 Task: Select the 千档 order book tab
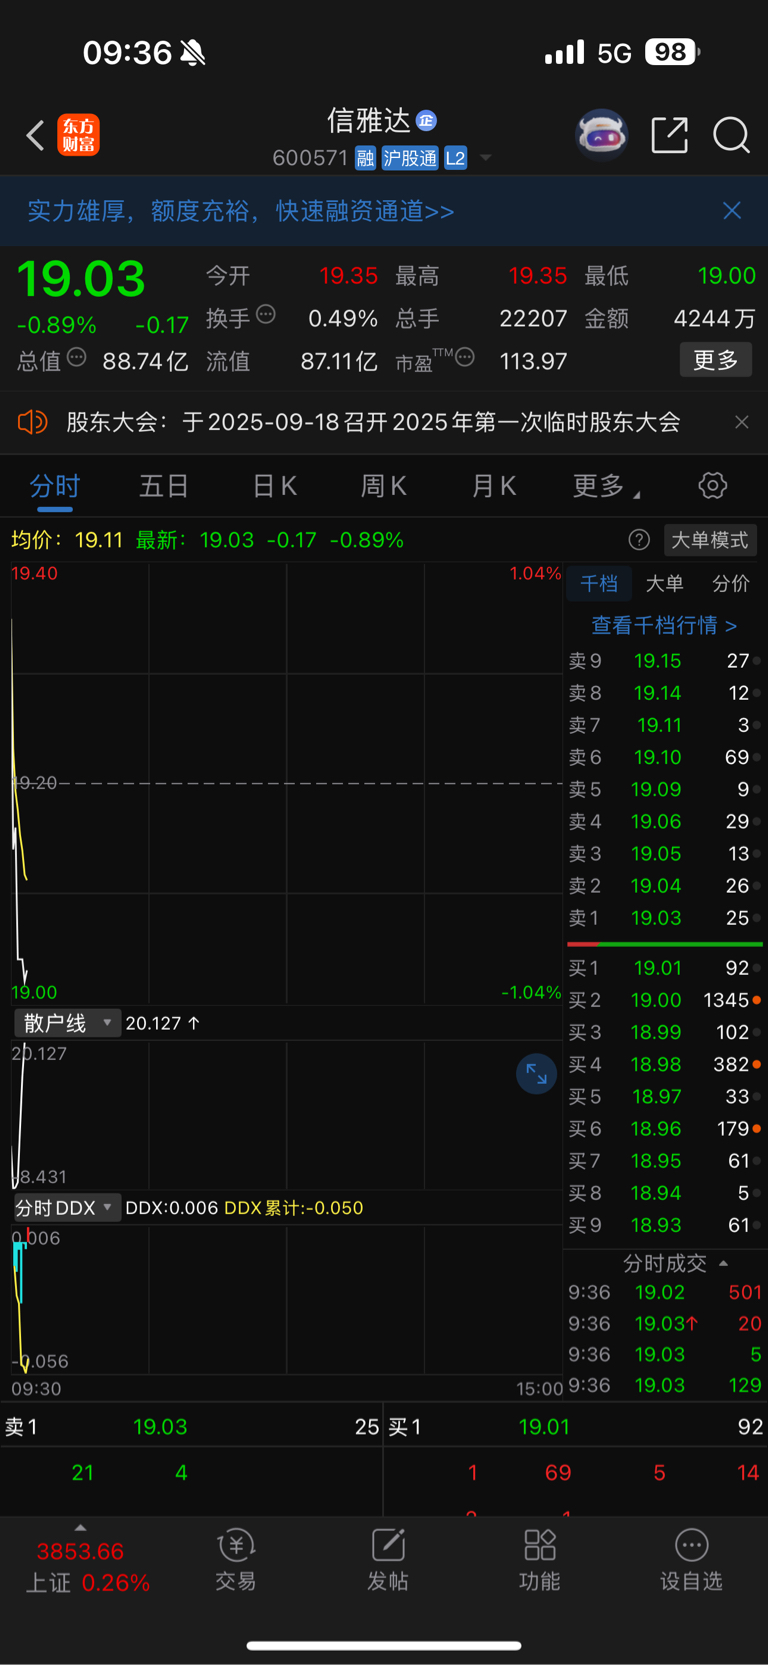click(x=599, y=584)
